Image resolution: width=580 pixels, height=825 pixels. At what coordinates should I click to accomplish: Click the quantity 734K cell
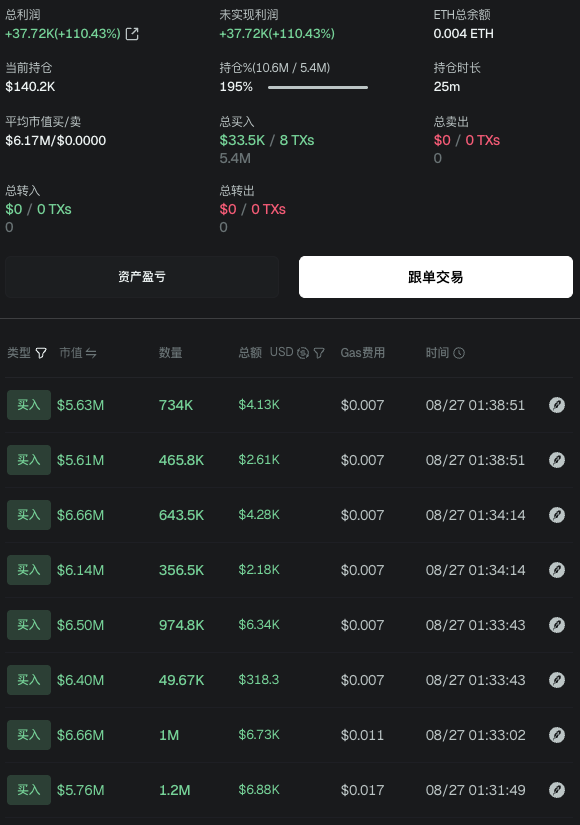tap(176, 405)
